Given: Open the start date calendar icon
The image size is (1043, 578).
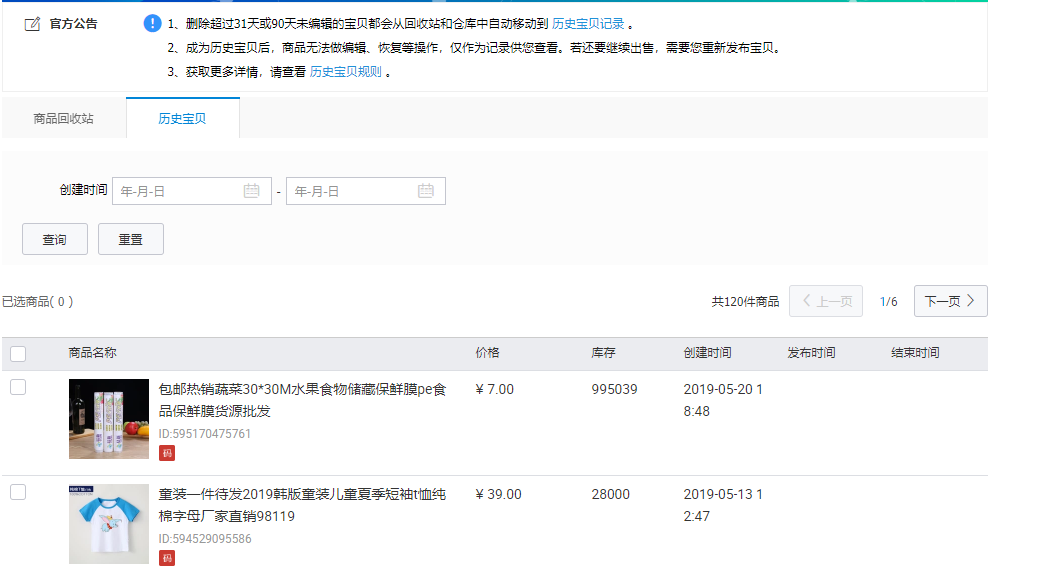Looking at the screenshot, I should 252,191.
